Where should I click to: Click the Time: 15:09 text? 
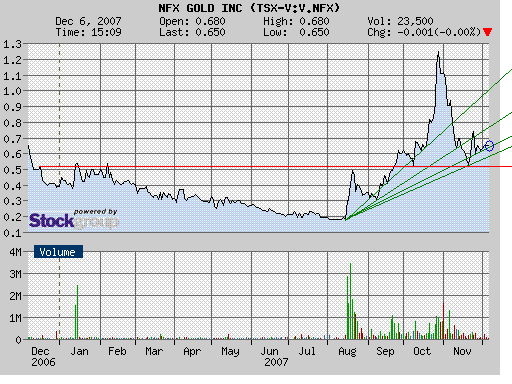pos(88,32)
